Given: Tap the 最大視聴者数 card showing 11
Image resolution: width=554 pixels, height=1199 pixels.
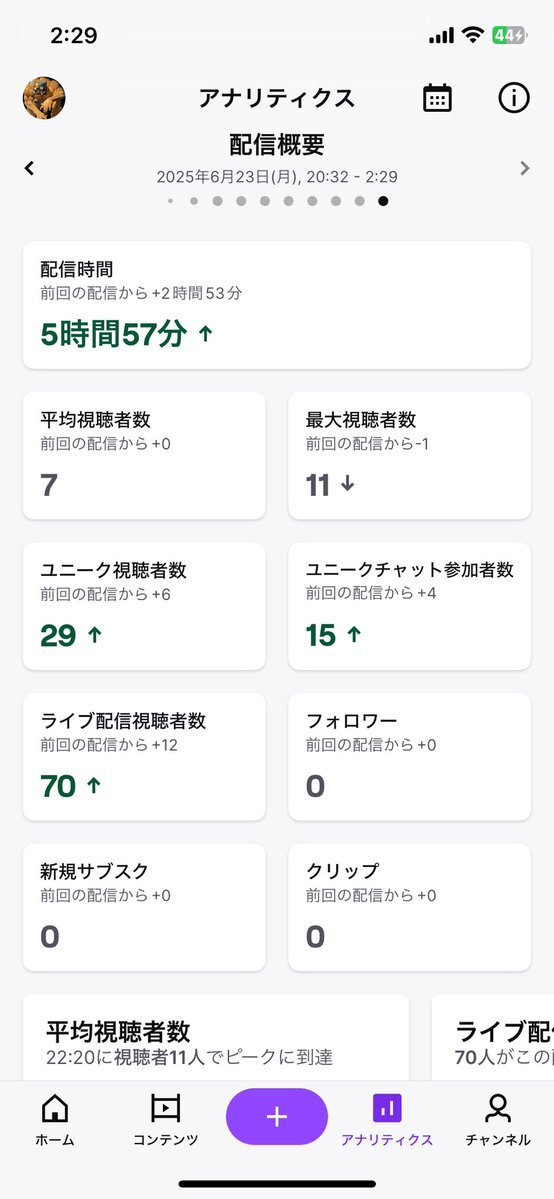Looking at the screenshot, I should (409, 456).
